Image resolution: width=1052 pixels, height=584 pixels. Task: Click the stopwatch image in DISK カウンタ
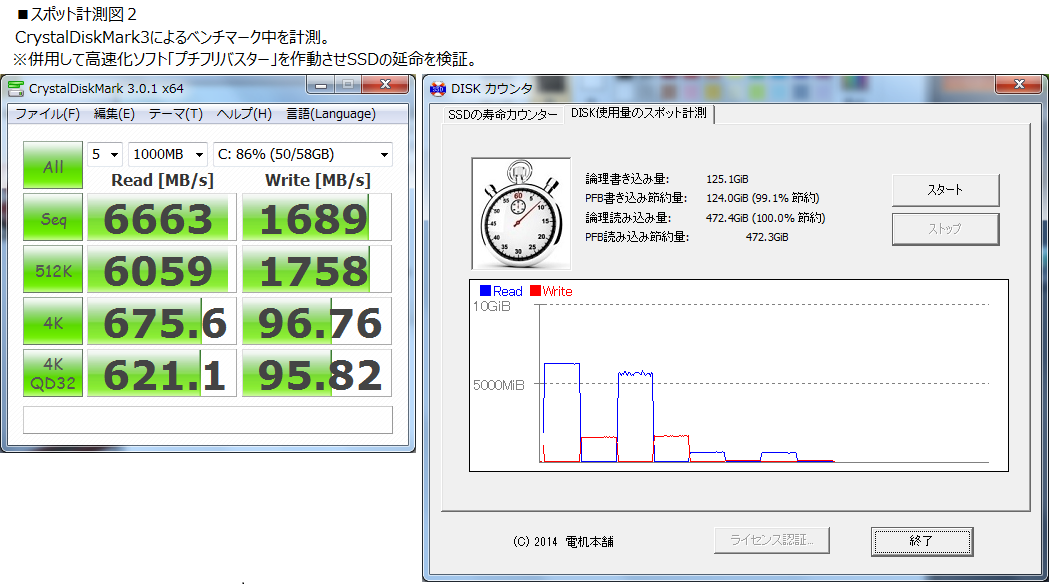(x=520, y=211)
